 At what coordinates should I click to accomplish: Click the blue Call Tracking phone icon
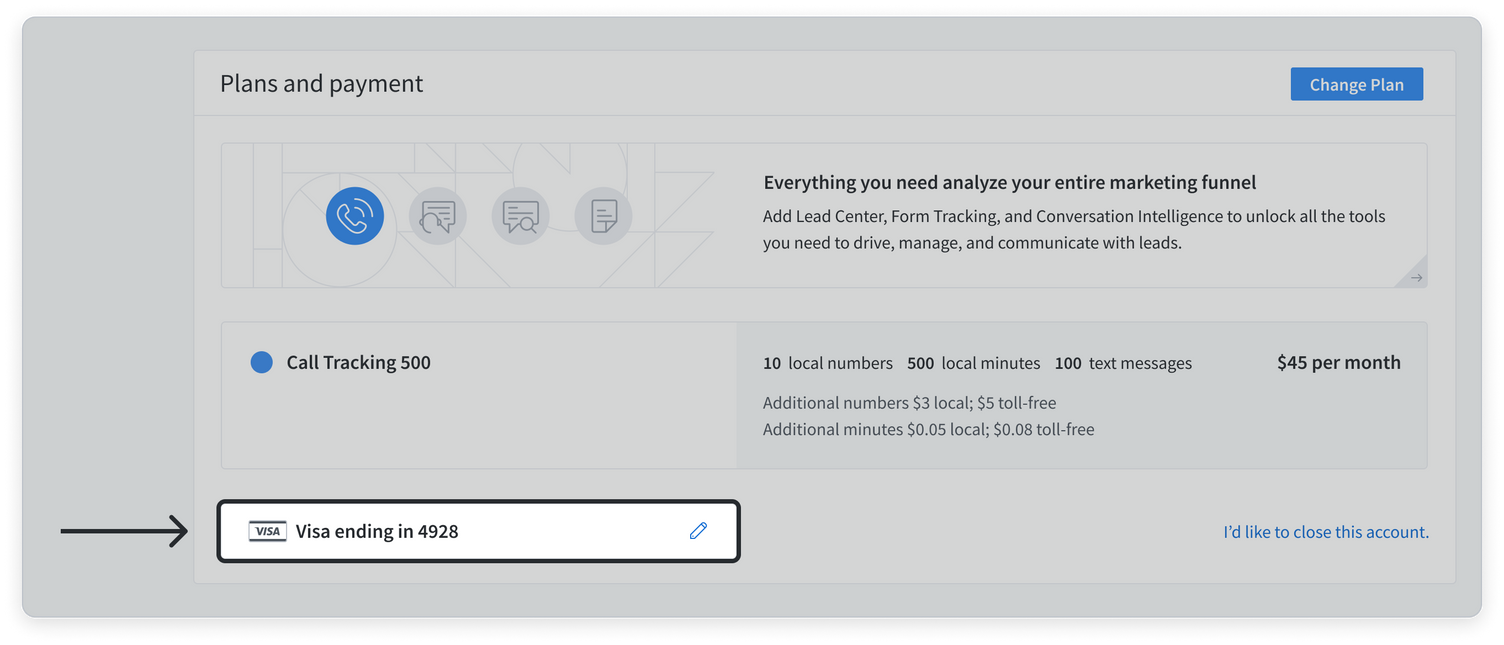point(355,216)
